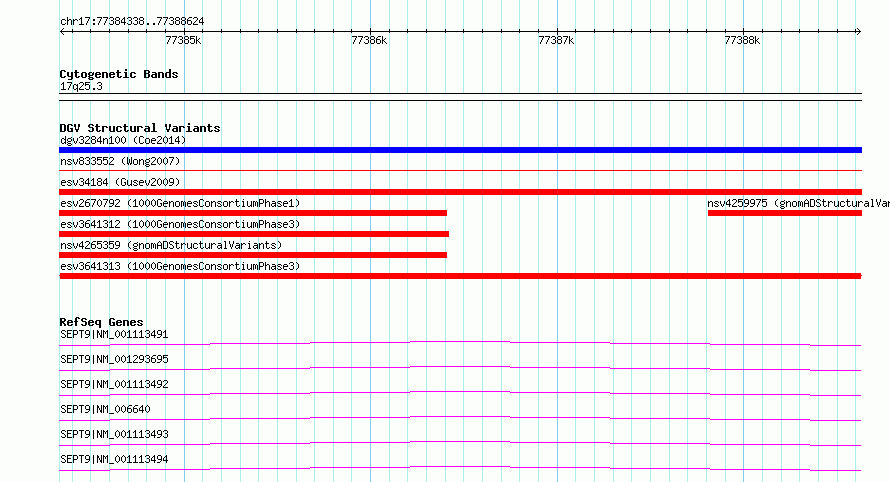The width and height of the screenshot is (890, 482).
Task: Click the SEPT9|NM_001113492 transcript label
Action: point(114,384)
